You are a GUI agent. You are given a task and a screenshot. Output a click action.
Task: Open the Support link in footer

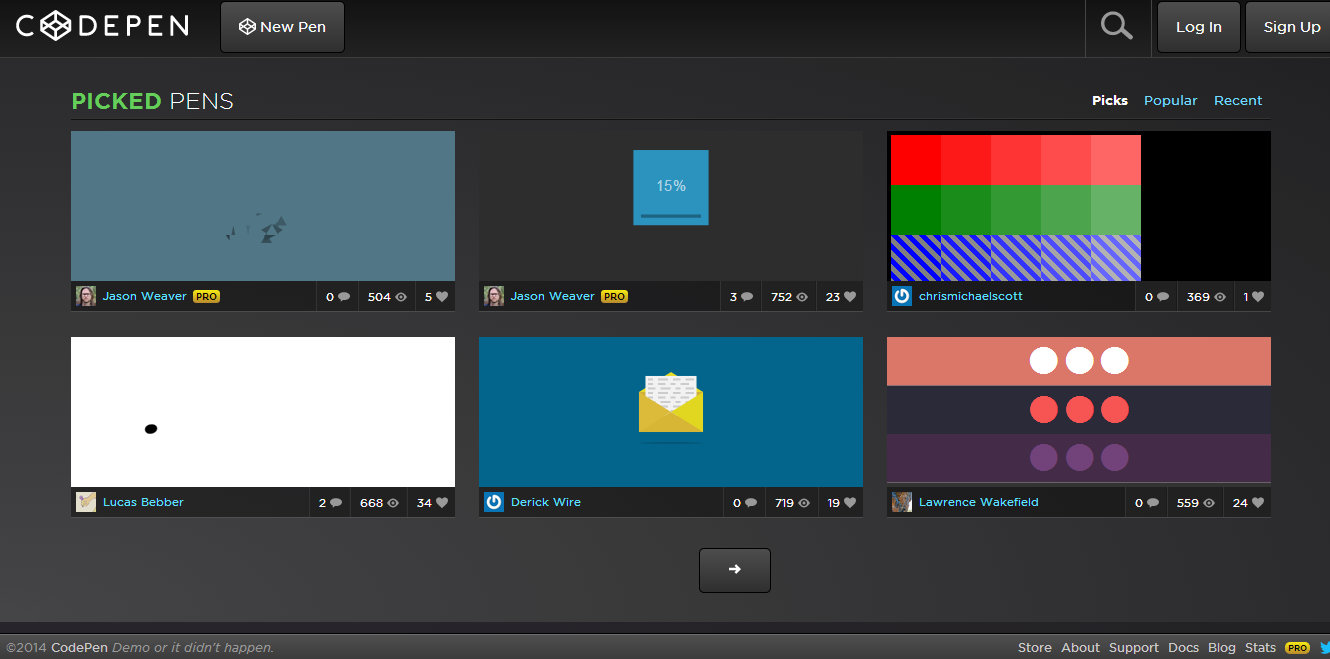tap(1134, 648)
